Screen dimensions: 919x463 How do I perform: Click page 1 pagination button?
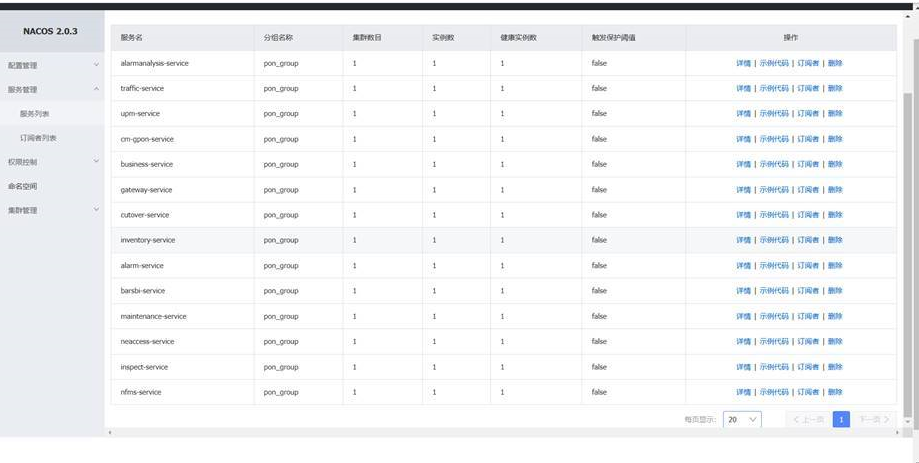(841, 420)
